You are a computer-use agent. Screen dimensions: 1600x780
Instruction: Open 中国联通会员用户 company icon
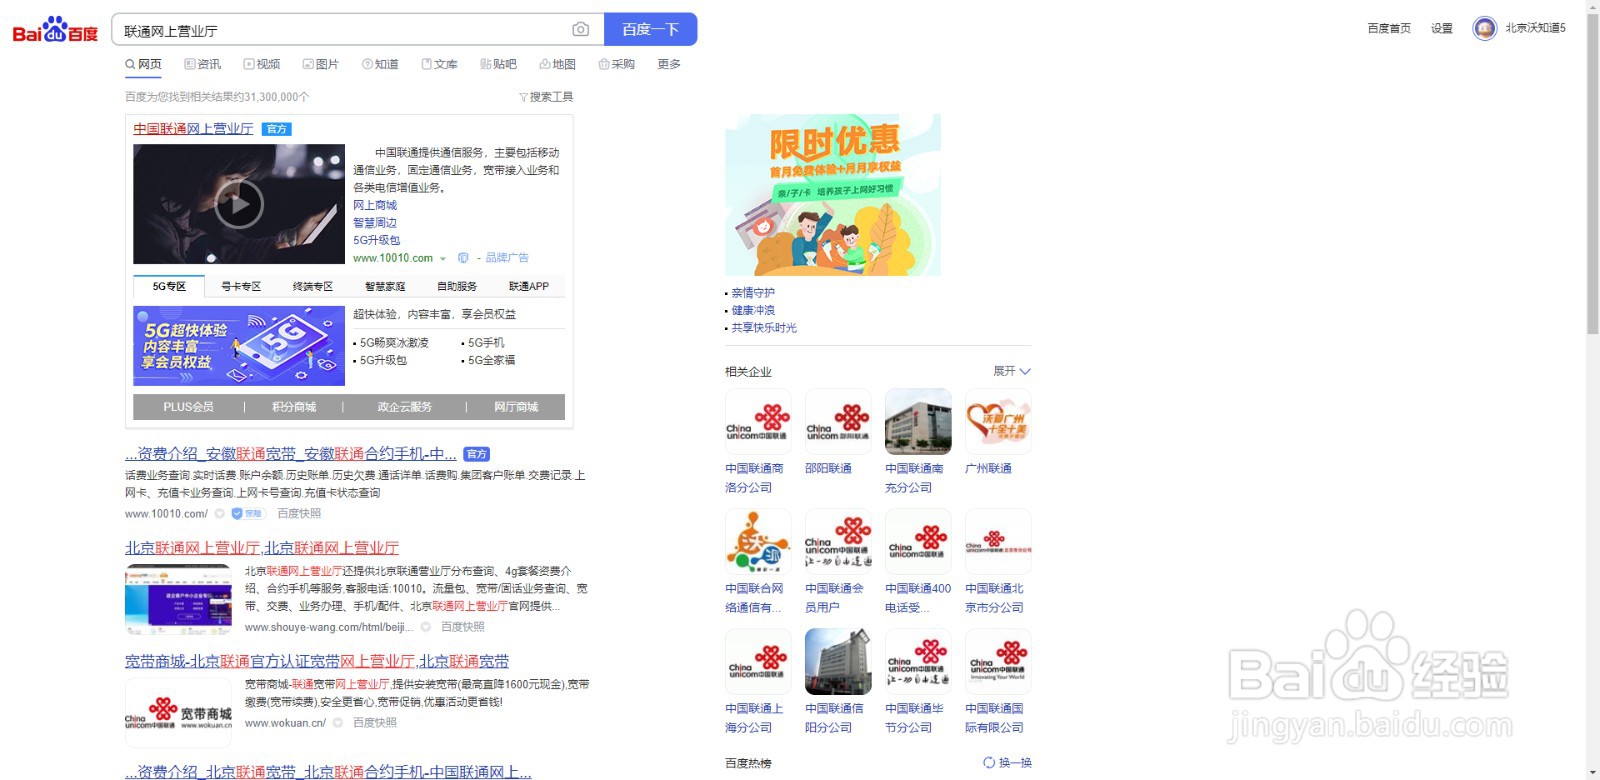pyautogui.click(x=838, y=542)
